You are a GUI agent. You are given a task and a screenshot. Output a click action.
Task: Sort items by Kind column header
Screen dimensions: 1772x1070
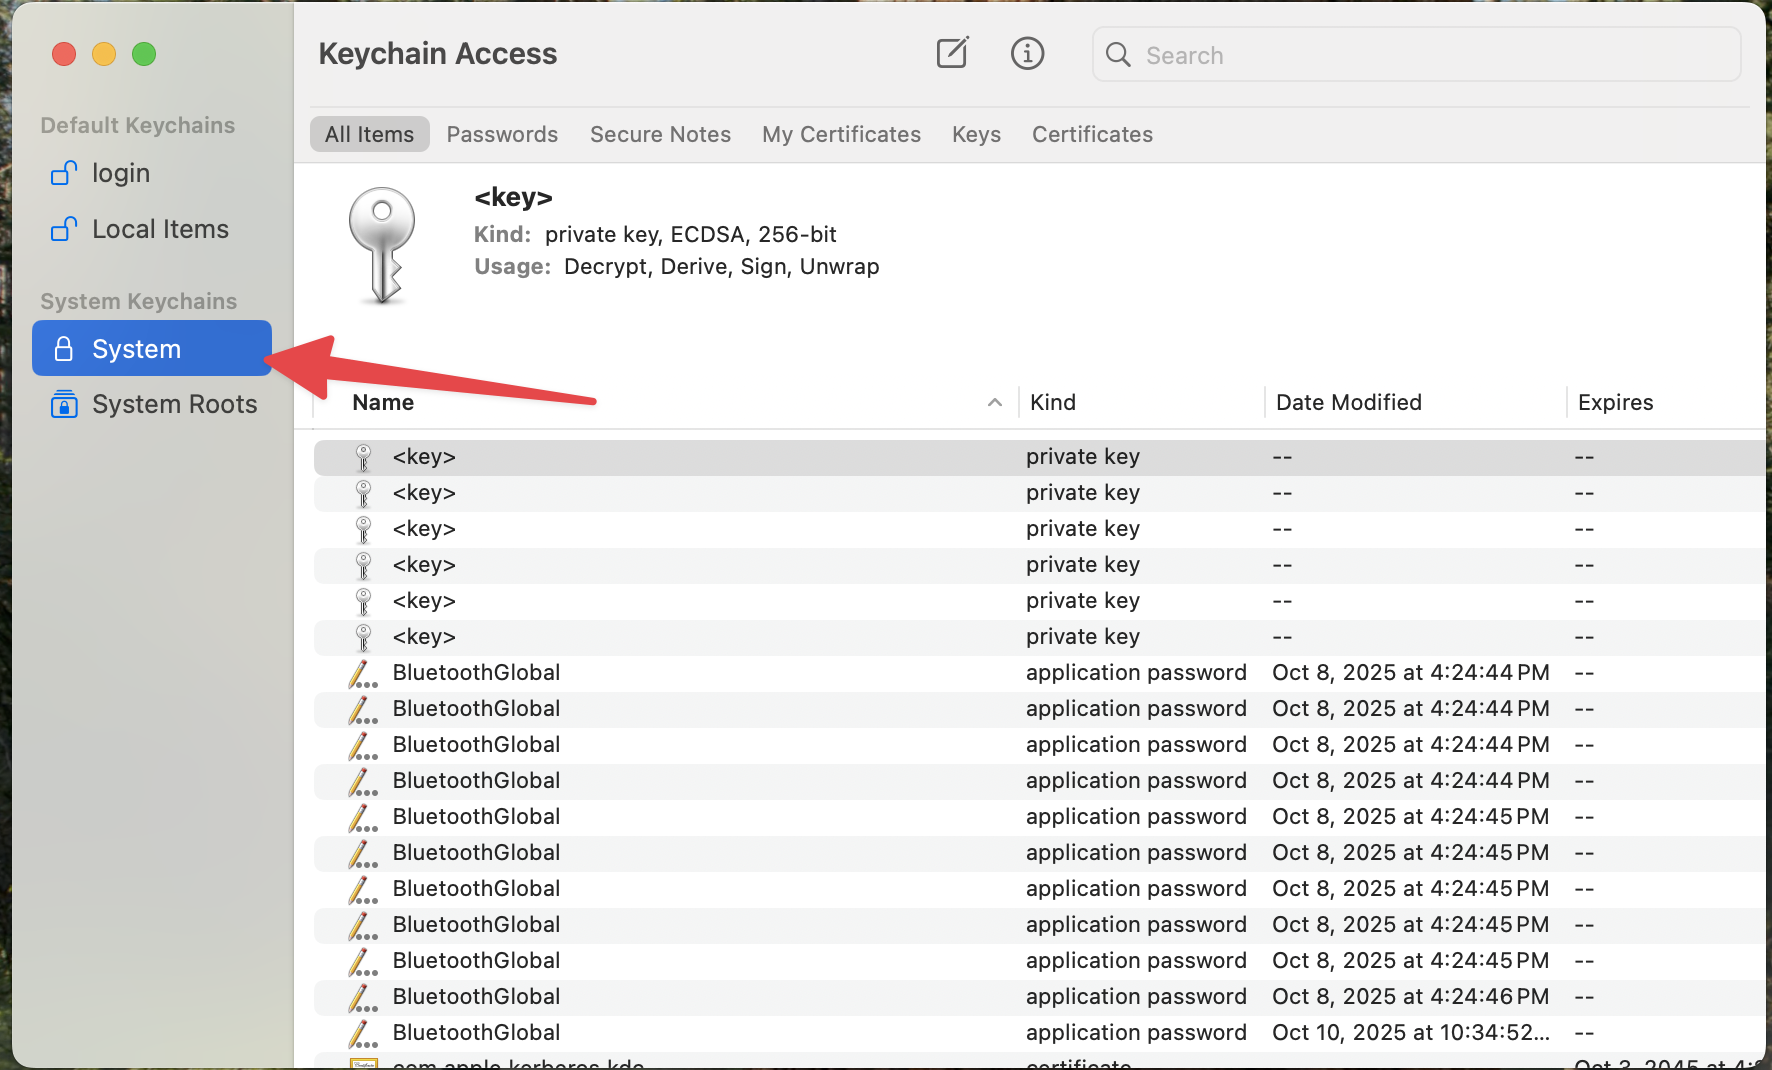tap(1053, 402)
